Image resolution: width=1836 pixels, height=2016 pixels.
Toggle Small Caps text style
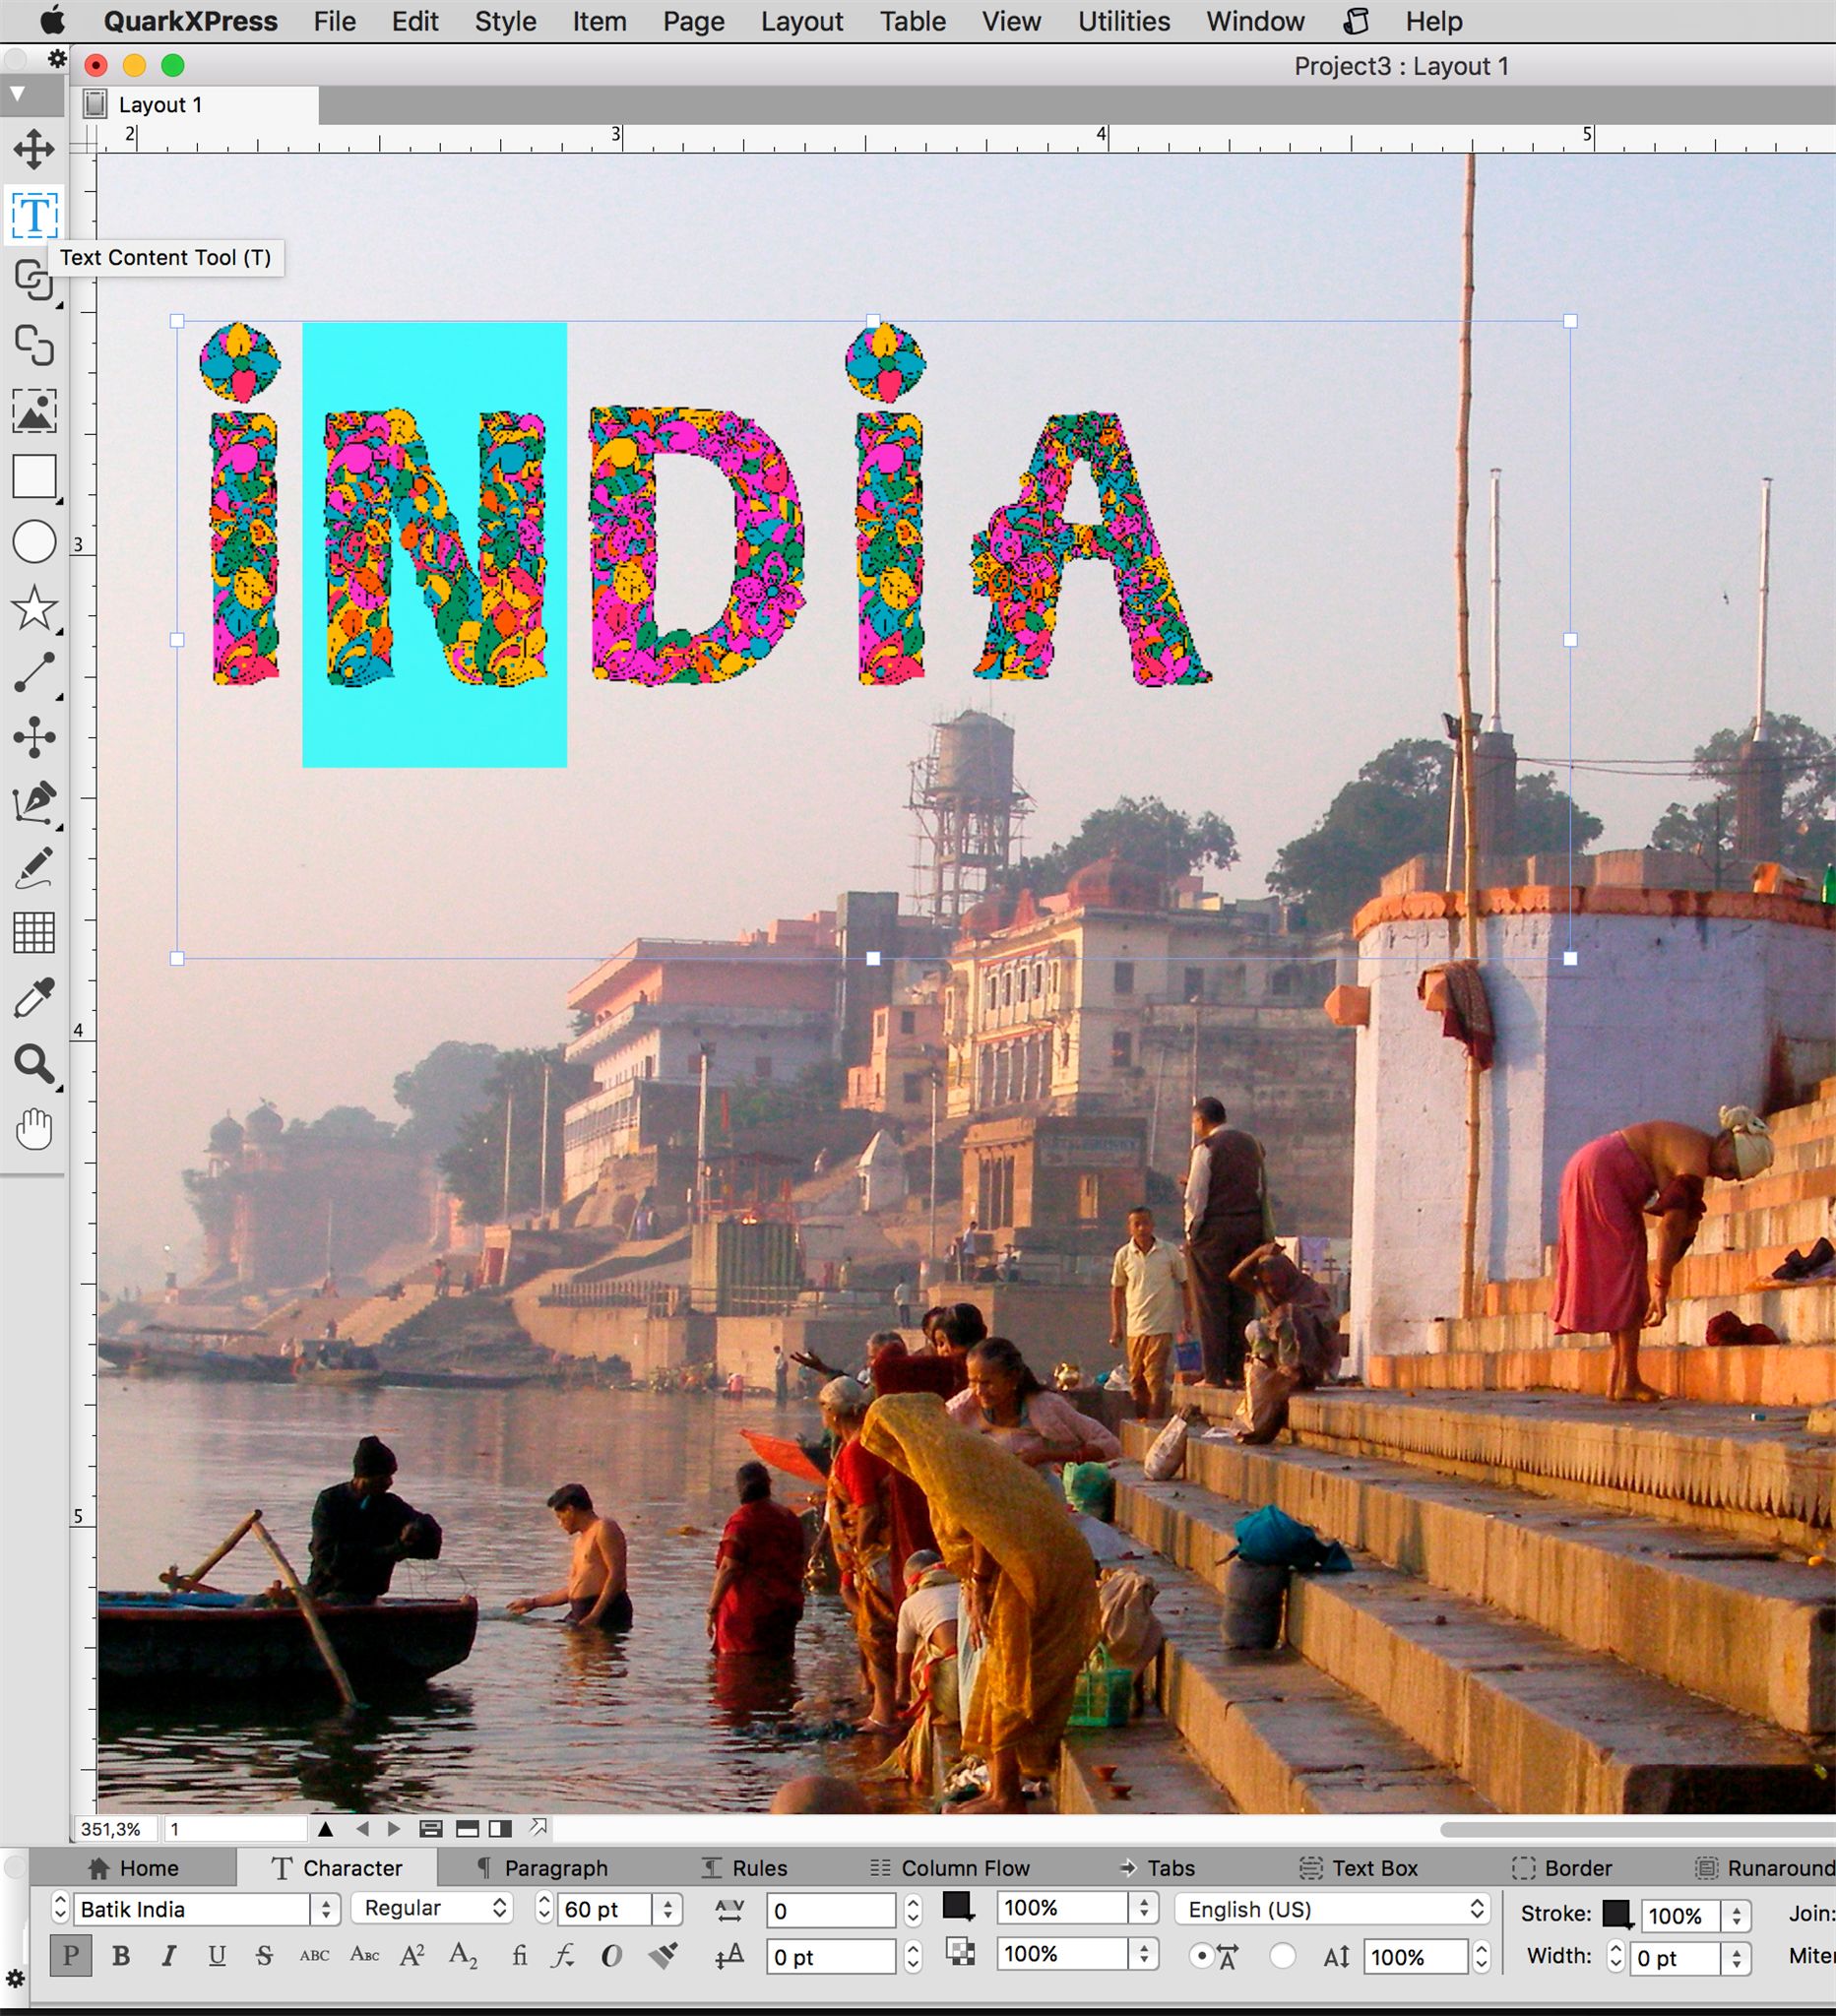pyautogui.click(x=364, y=1954)
